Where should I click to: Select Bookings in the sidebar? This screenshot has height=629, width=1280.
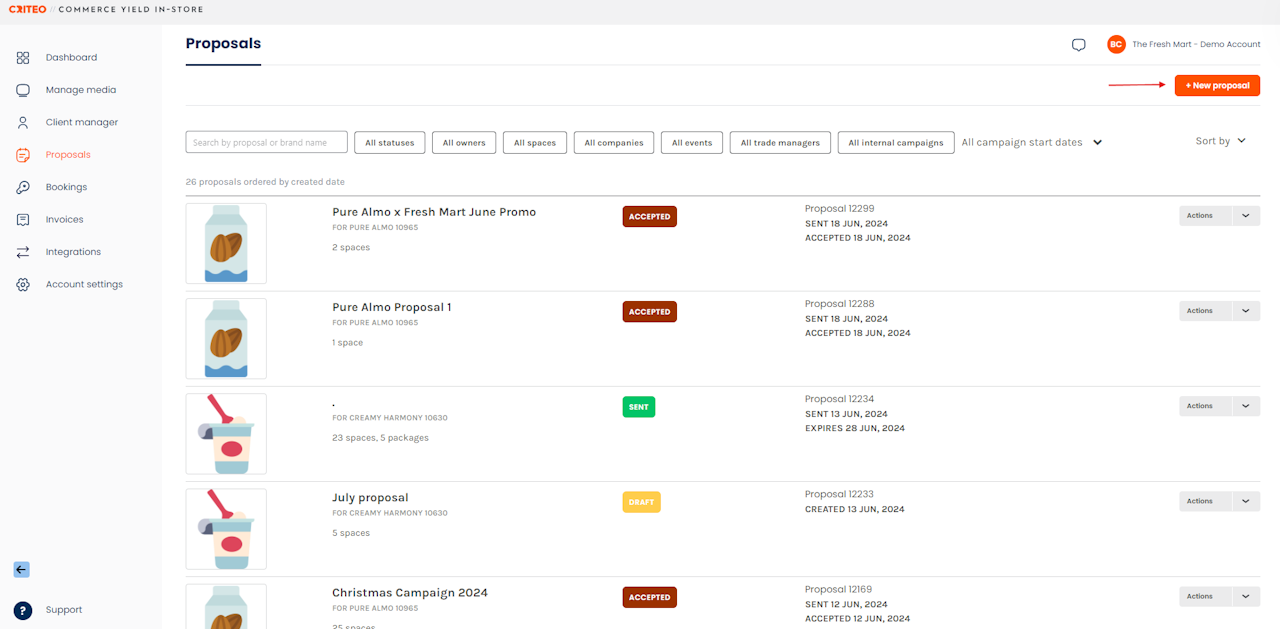pos(66,187)
